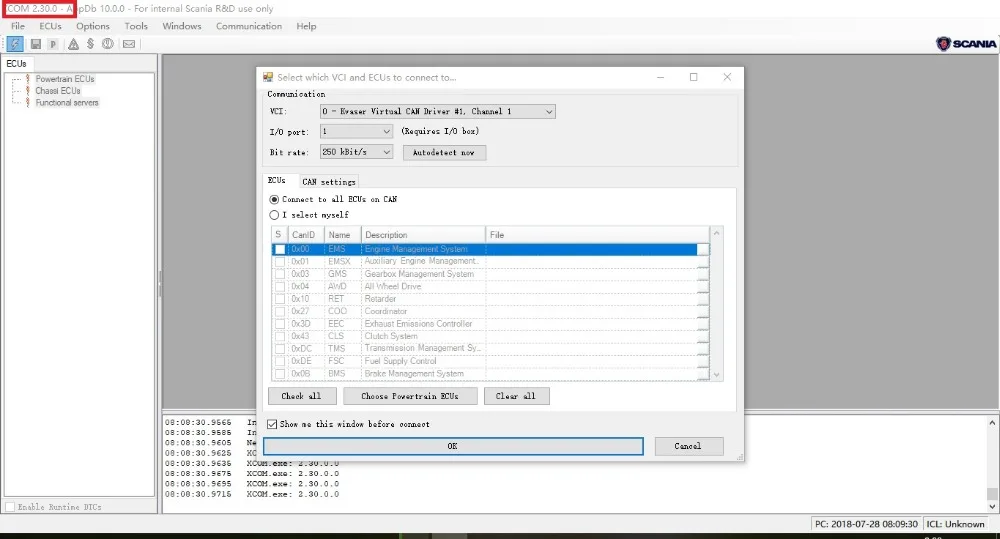This screenshot has height=539, width=1000.
Task: Open the Help menu
Action: pos(306,26)
